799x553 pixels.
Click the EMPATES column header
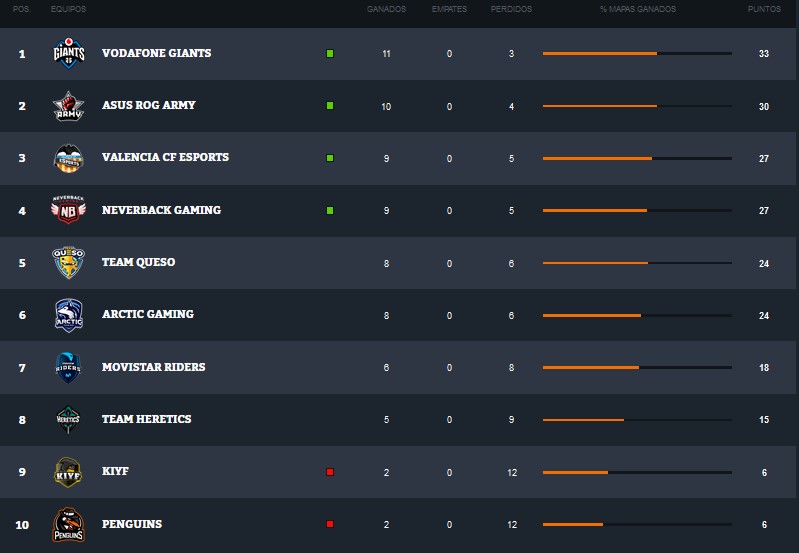(449, 9)
